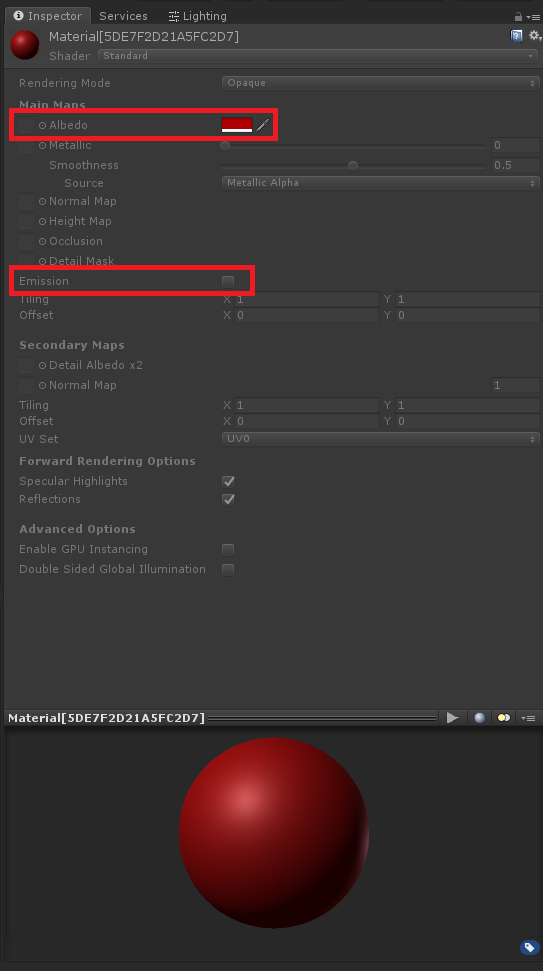Click Secondary Maps Offset Y field
The height and width of the screenshot is (971, 543).
(467, 421)
